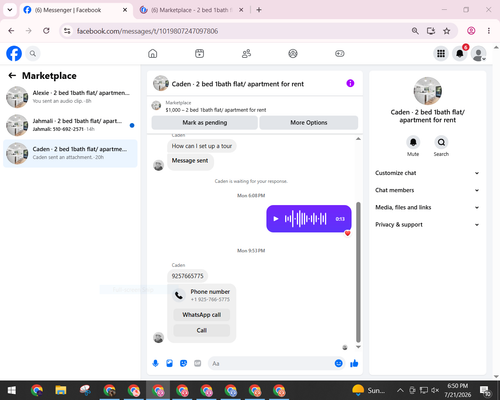The image size is (500, 400).
Task: Go back in browser history
Action: [x=11, y=31]
